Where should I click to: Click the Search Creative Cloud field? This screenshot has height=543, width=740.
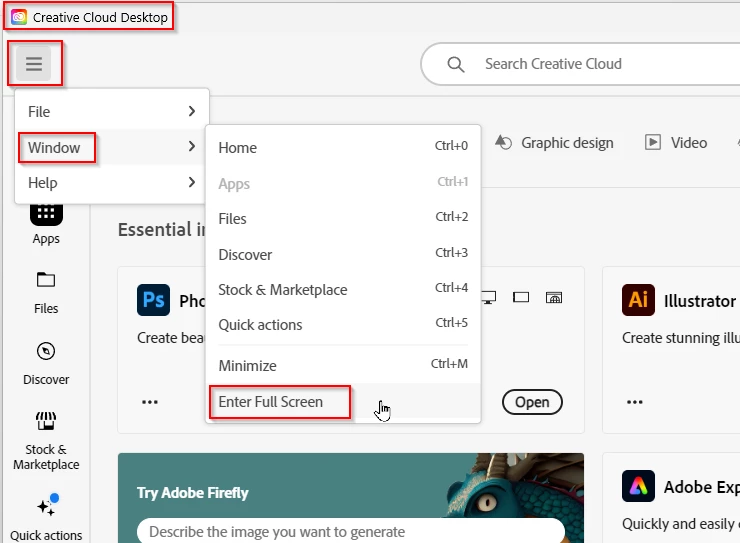pyautogui.click(x=580, y=64)
